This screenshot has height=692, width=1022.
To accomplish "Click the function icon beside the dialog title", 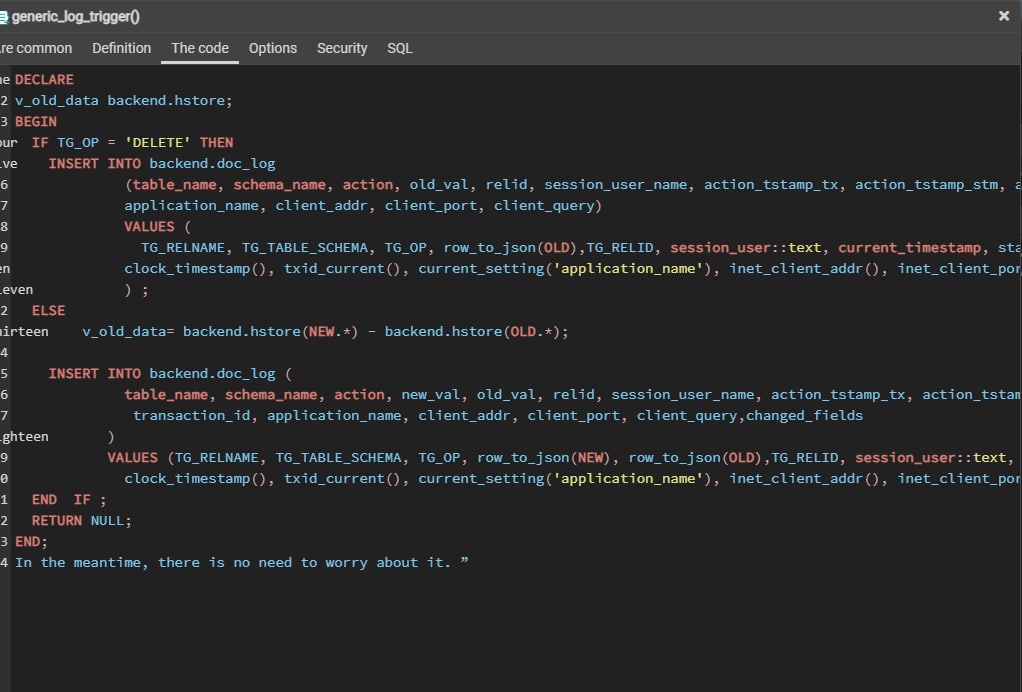I will (4, 16).
